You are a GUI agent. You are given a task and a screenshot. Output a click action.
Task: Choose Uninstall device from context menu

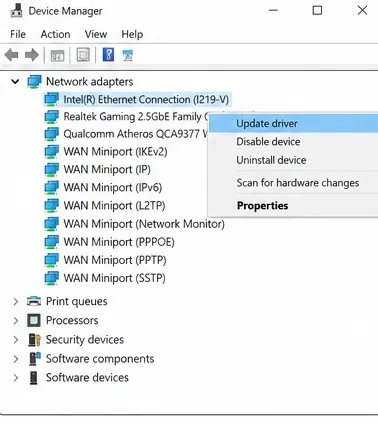coord(293,160)
